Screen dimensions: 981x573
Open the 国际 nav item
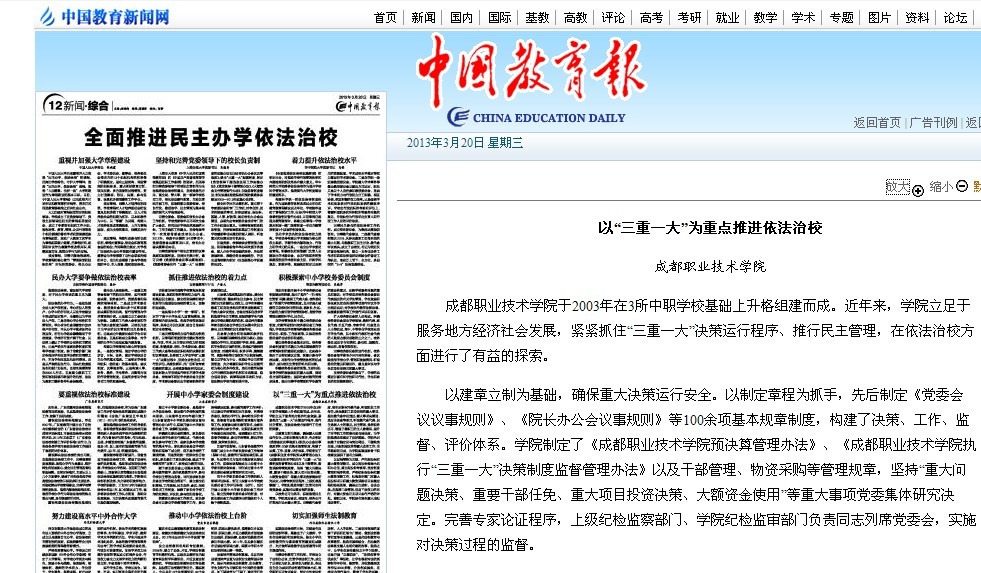(500, 18)
